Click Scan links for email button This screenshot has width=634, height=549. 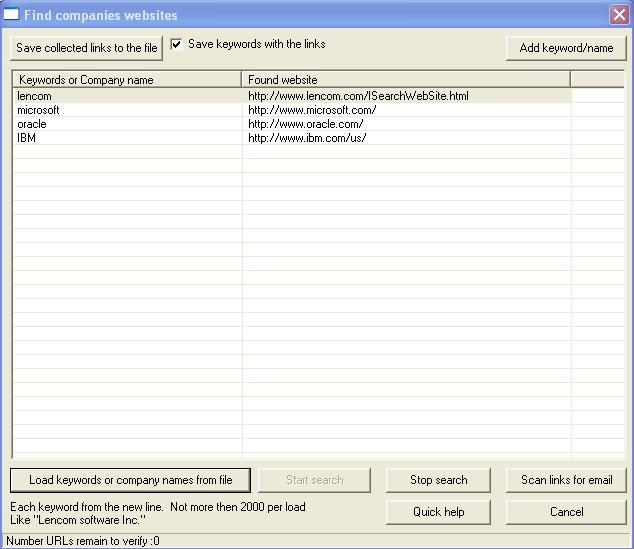click(566, 480)
